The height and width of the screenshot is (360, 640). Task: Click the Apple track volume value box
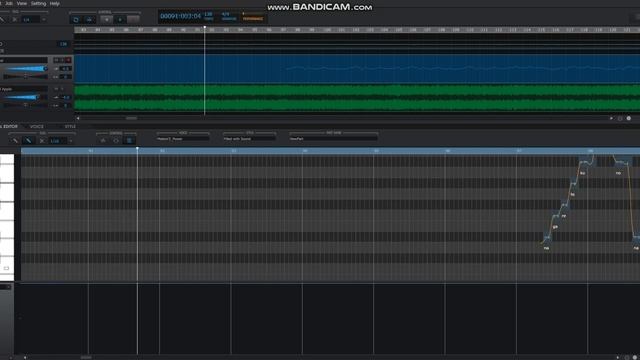tap(66, 97)
